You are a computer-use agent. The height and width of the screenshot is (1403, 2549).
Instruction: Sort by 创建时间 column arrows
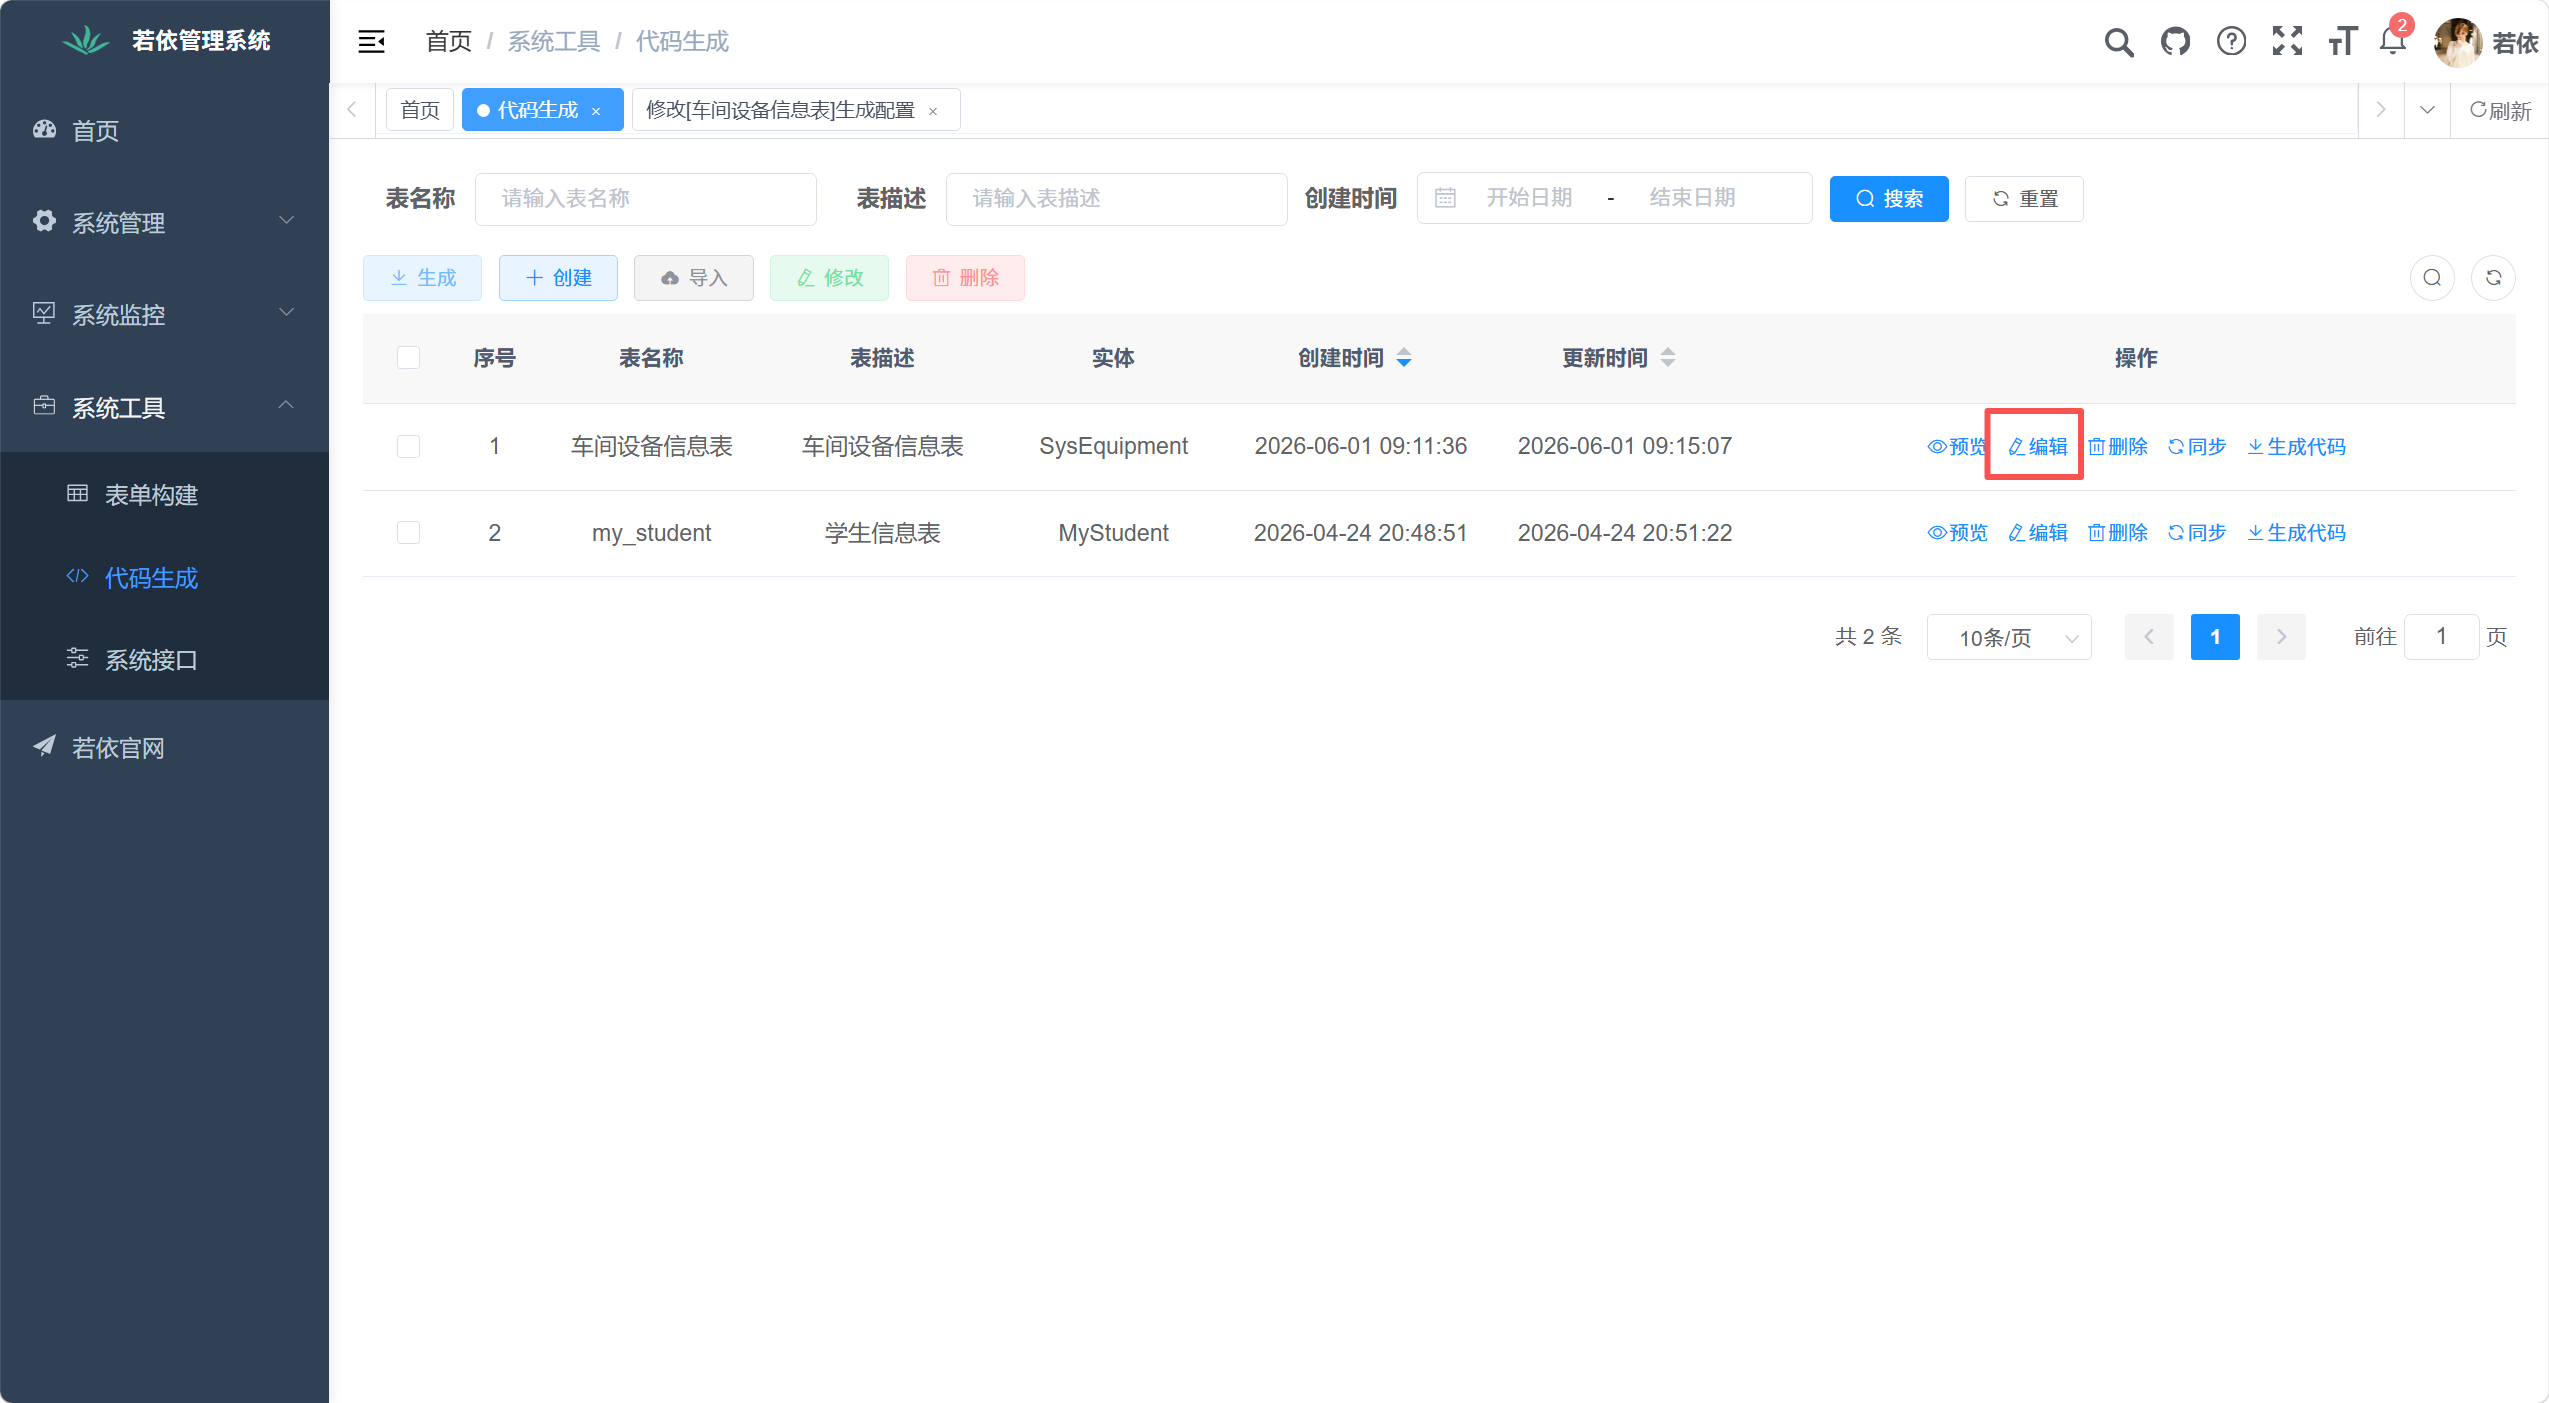[x=1404, y=358]
